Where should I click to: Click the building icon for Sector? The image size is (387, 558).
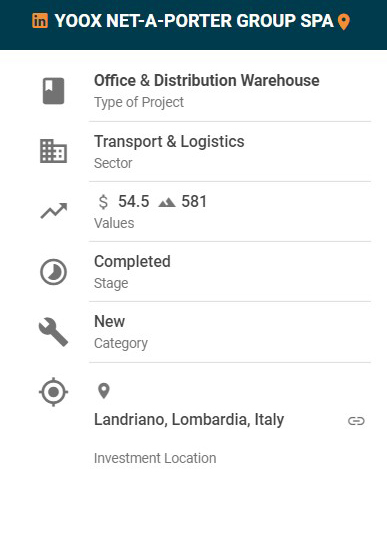tap(53, 151)
